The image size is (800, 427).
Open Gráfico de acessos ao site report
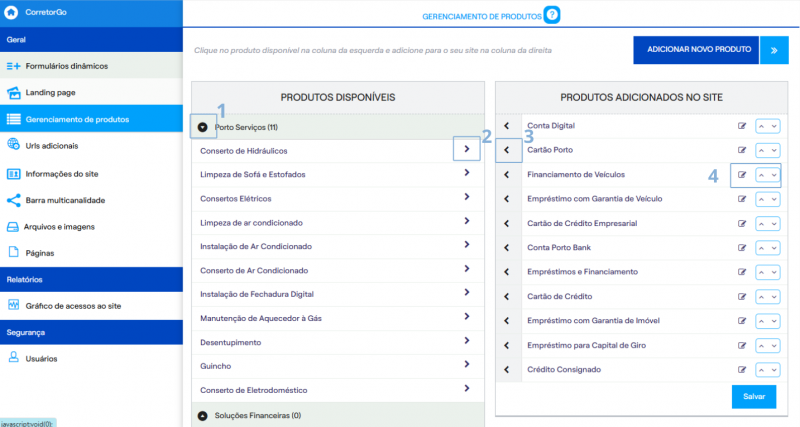click(x=91, y=306)
